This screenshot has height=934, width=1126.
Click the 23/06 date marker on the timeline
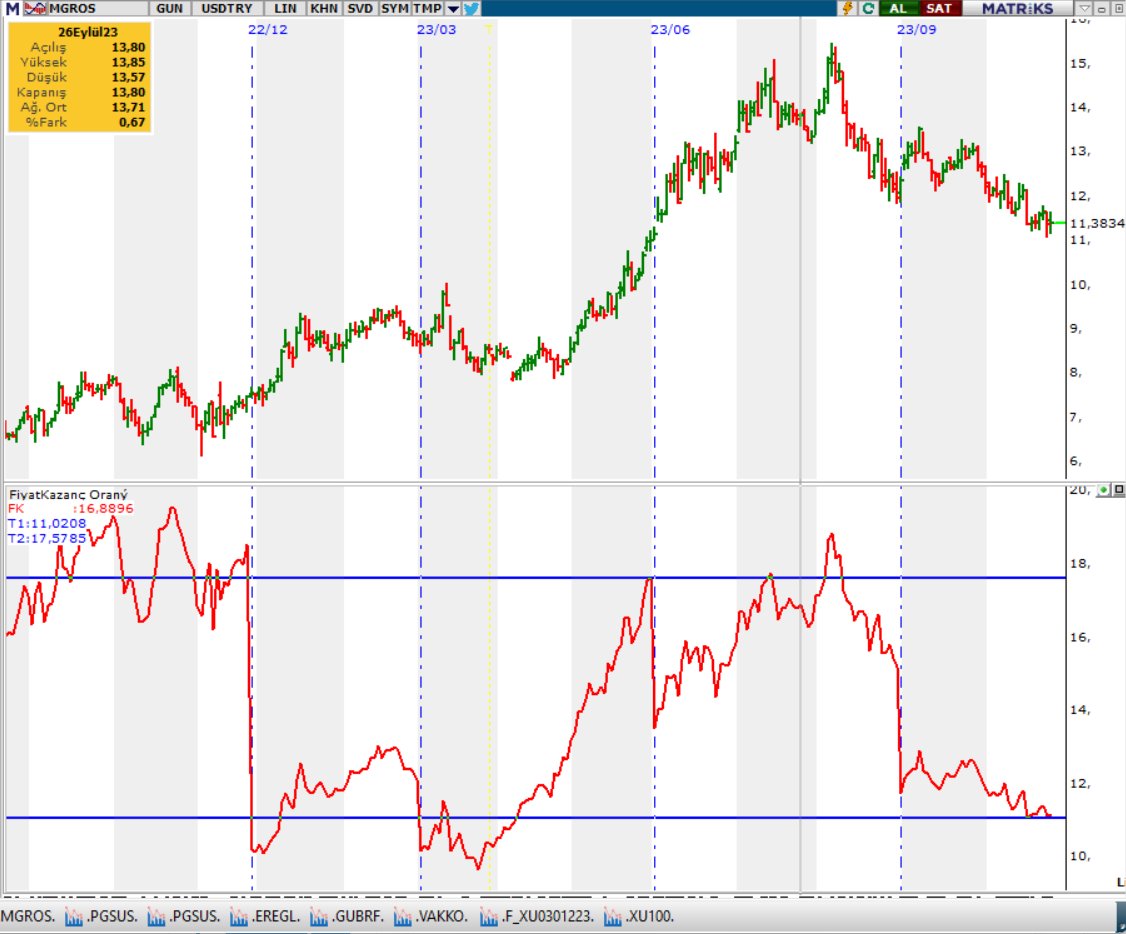click(670, 29)
